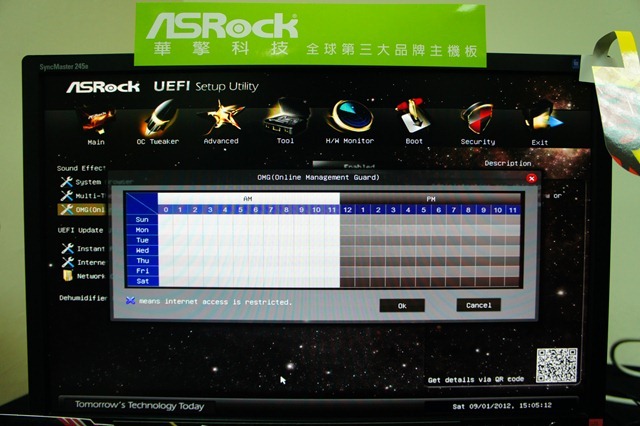The width and height of the screenshot is (640, 426).
Task: Toggle Sunday PM 12 o'clock cell
Action: coord(347,220)
